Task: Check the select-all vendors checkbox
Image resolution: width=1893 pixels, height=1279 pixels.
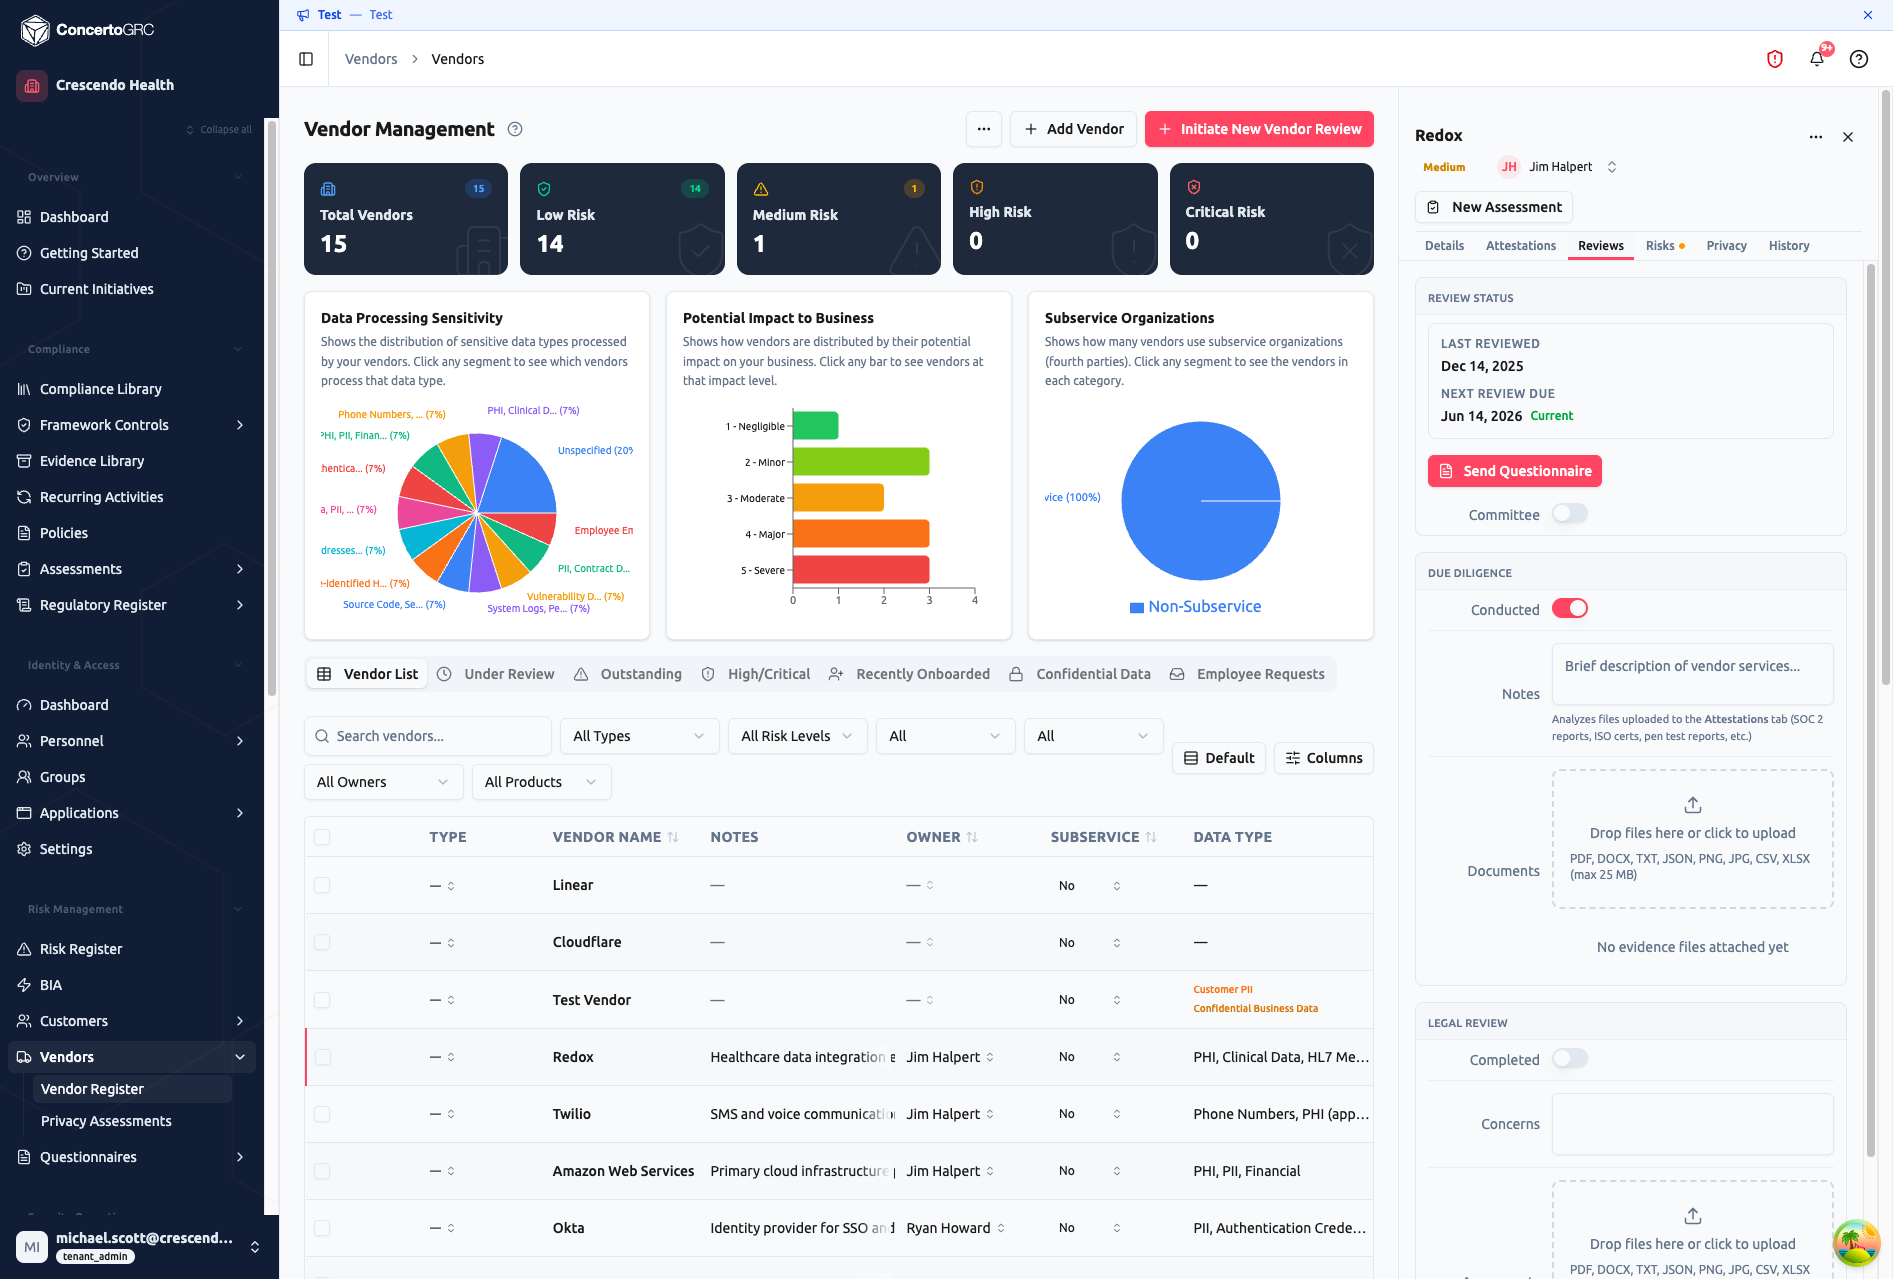Action: (322, 837)
